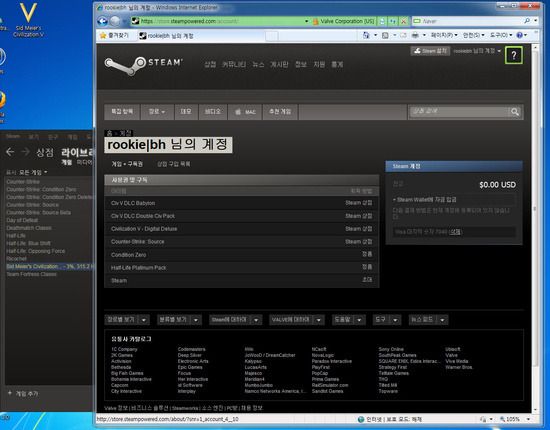Image resolution: width=550 pixels, height=430 pixels.
Task: Open the Ubisoft publisher link
Action: point(452,349)
